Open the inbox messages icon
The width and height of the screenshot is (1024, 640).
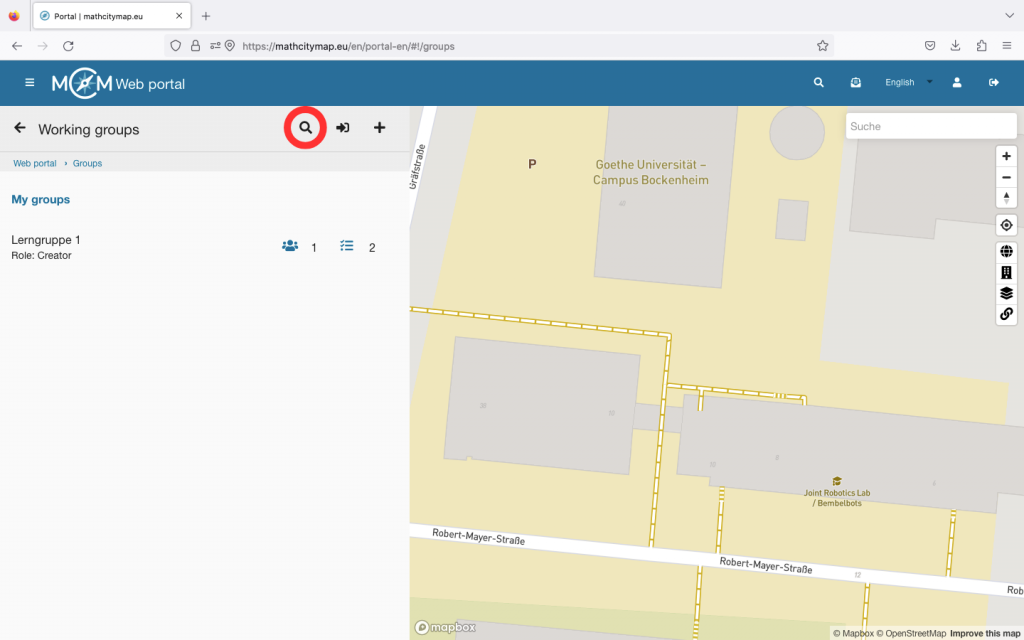[x=855, y=83]
